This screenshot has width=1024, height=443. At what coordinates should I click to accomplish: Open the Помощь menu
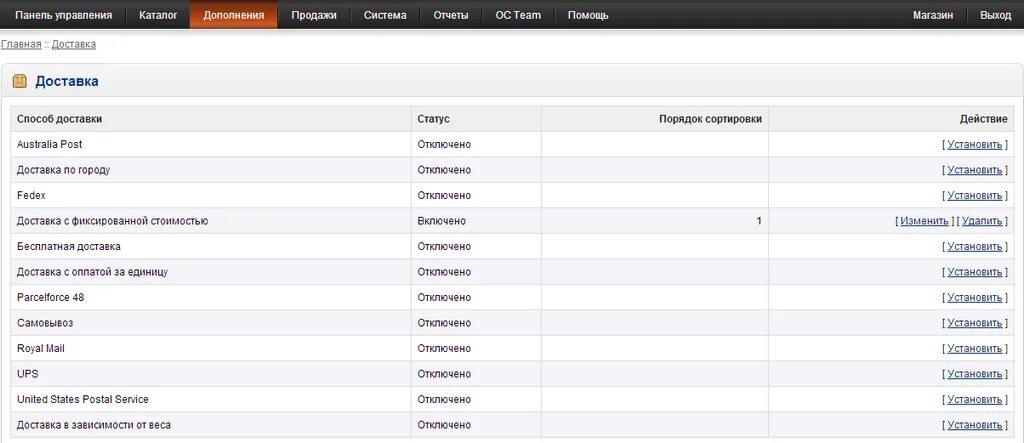click(x=588, y=15)
